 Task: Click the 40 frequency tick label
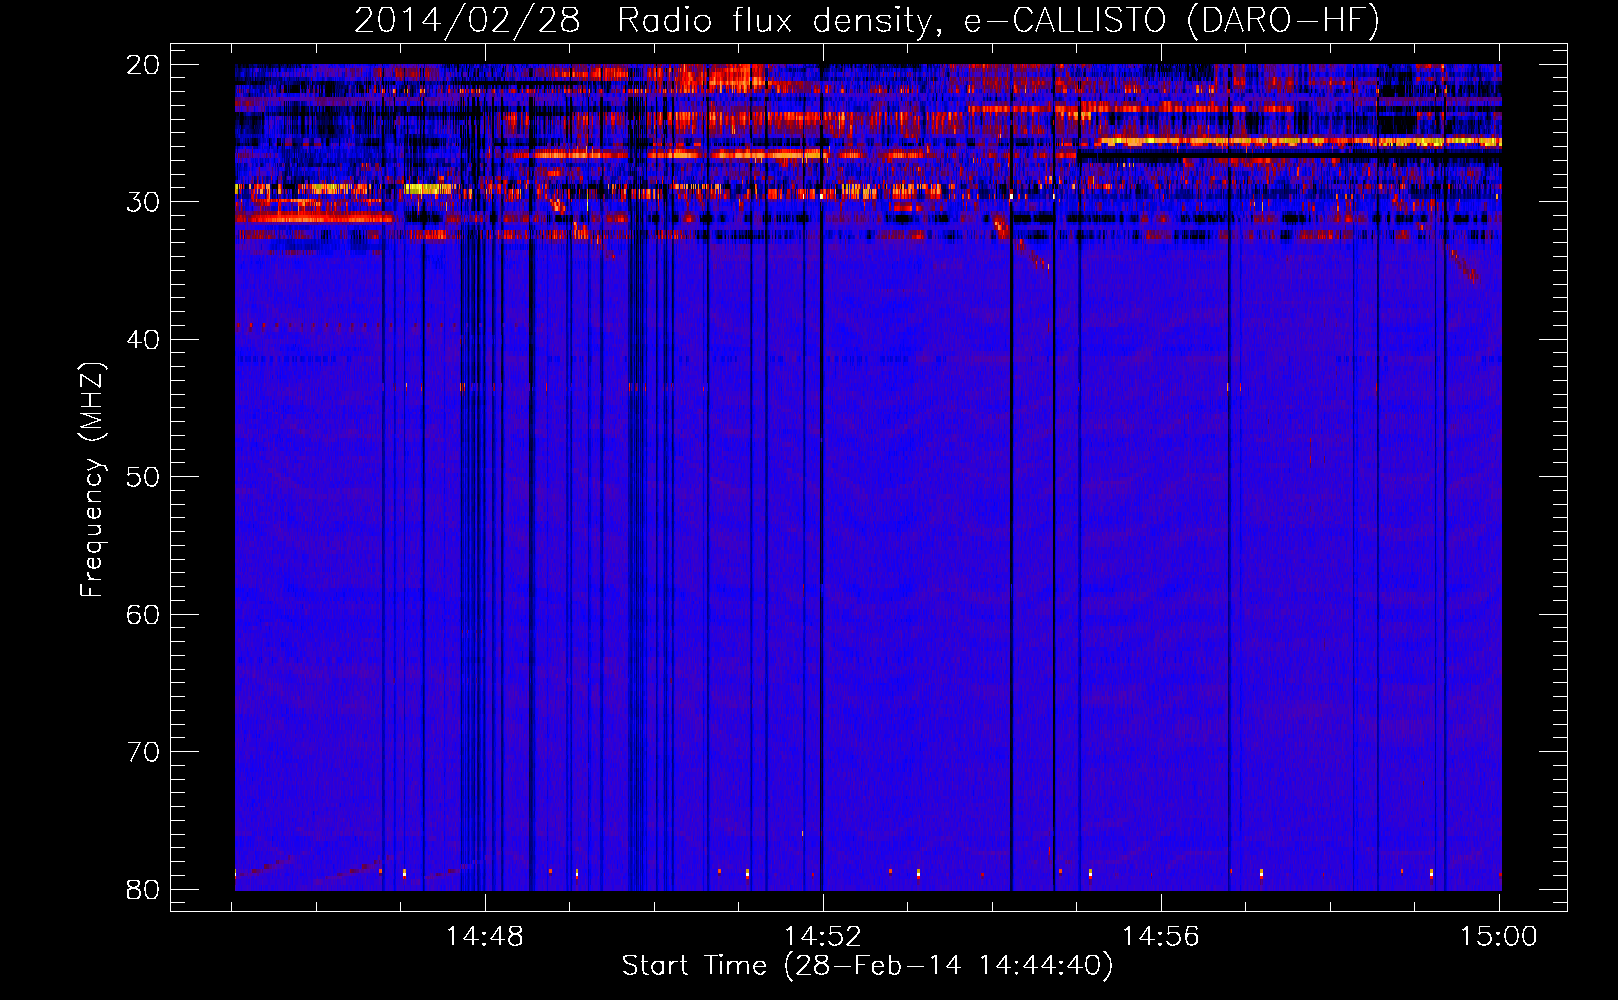143,340
